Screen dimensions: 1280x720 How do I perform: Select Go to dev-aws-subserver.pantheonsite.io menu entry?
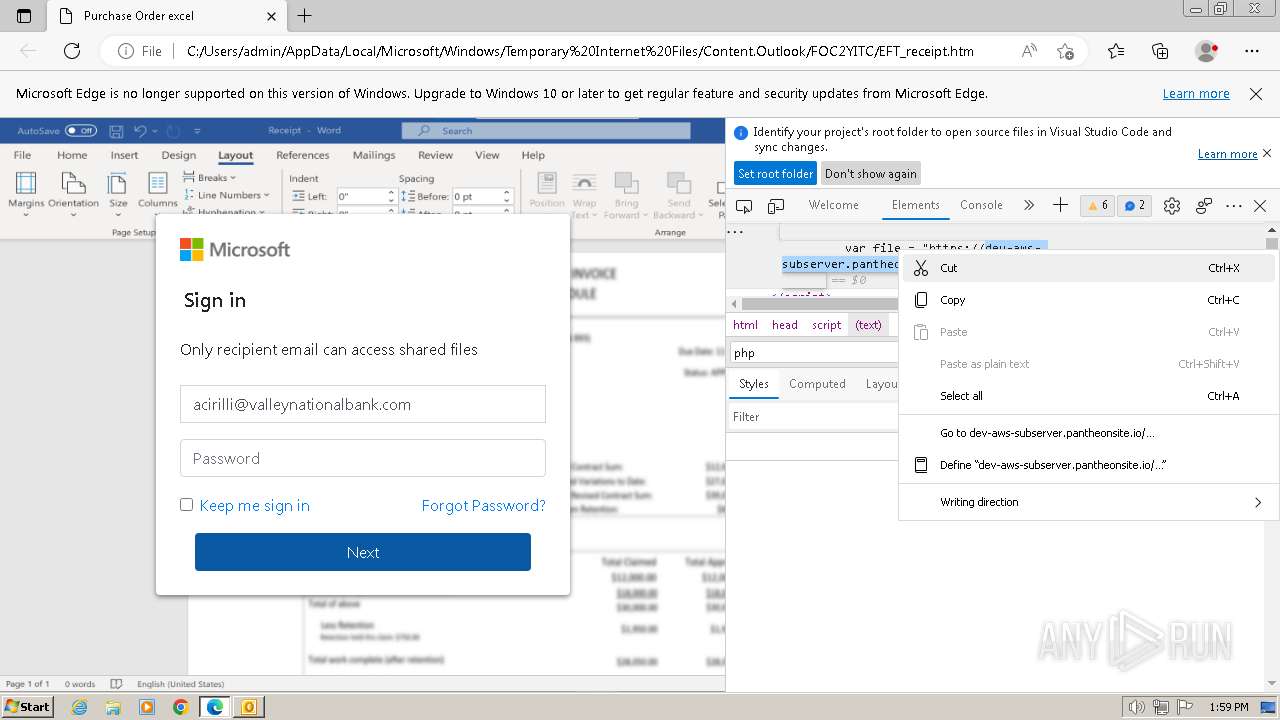click(x=1088, y=433)
